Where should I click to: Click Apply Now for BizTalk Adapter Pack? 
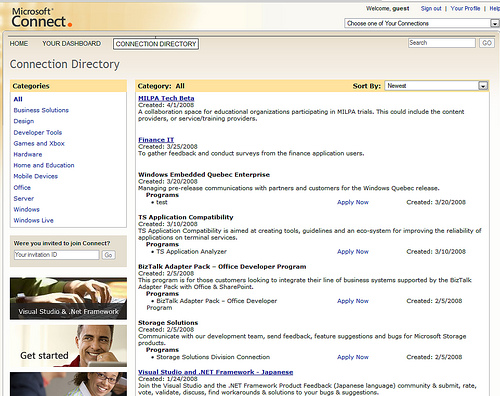pos(353,301)
